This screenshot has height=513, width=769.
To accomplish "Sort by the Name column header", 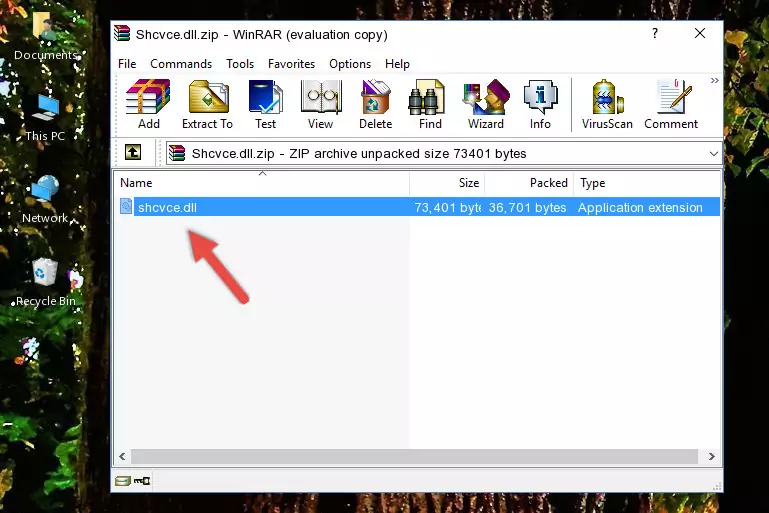I will coord(262,183).
